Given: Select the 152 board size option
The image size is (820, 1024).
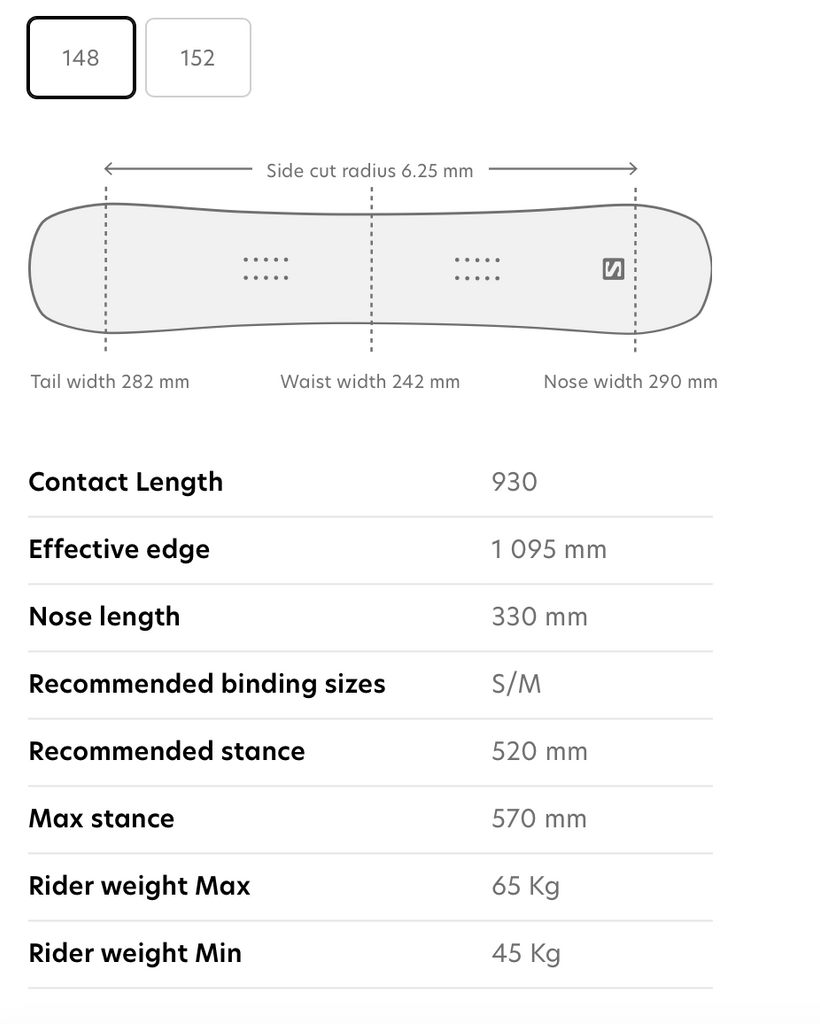Looking at the screenshot, I should [198, 58].
